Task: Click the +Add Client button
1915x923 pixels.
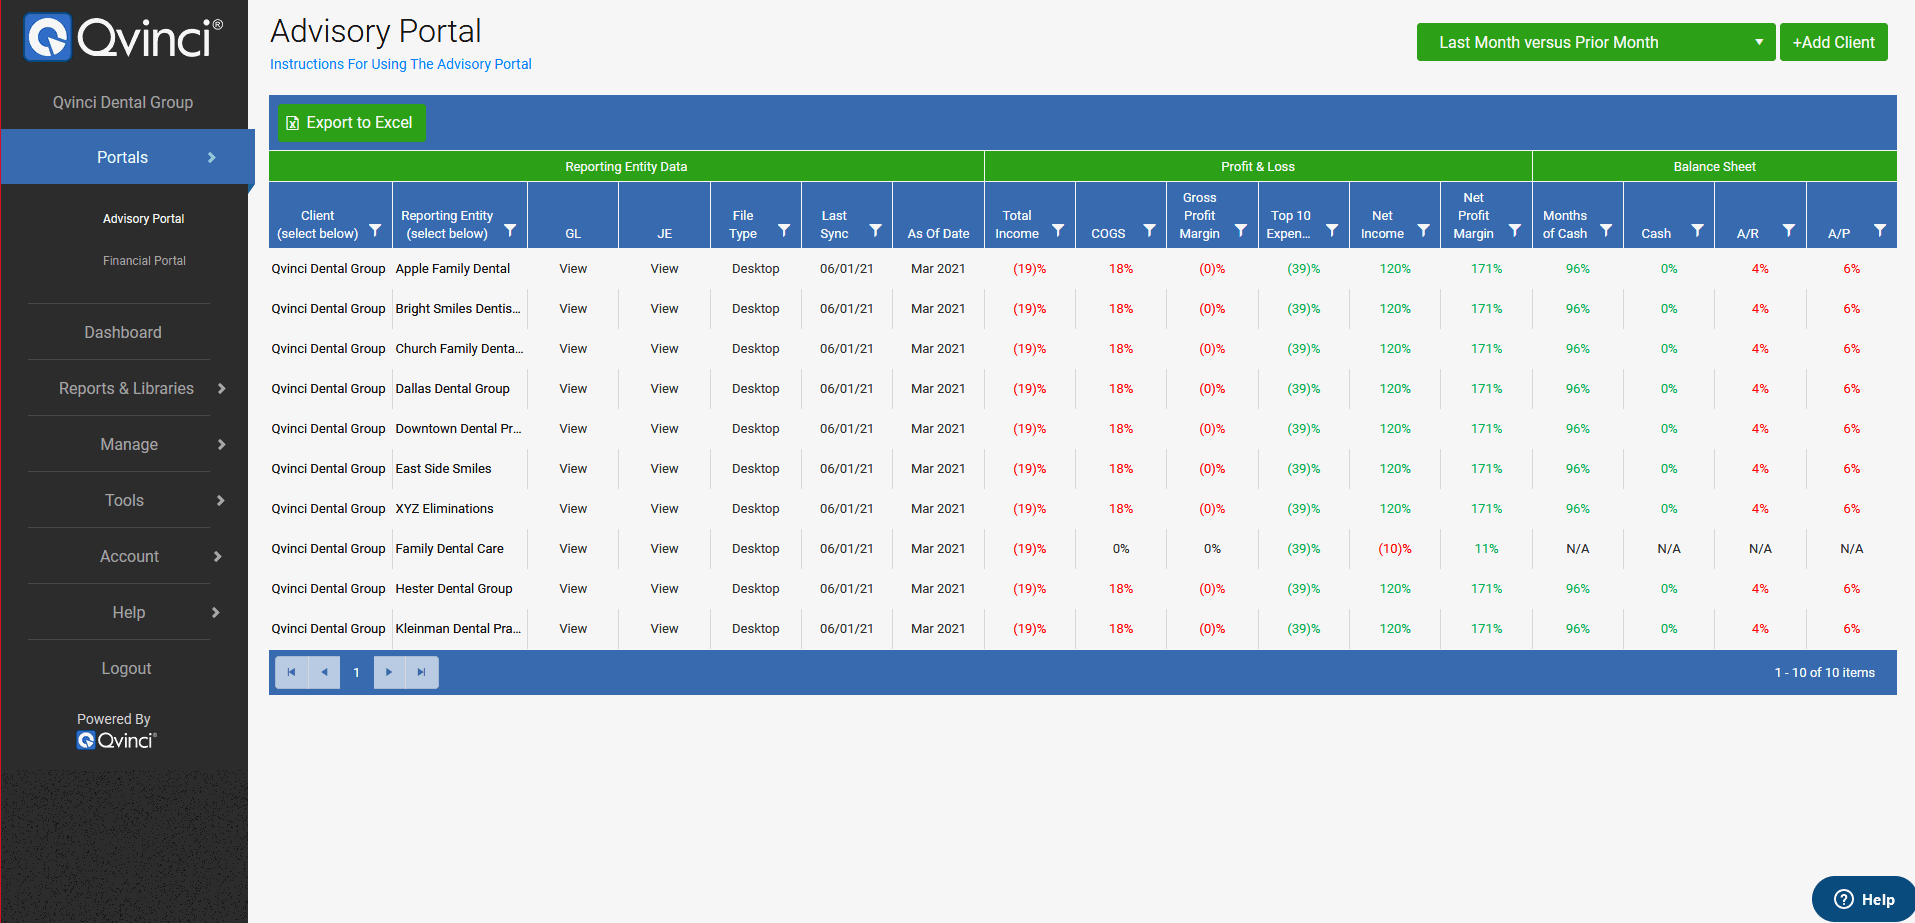Action: pyautogui.click(x=1833, y=42)
